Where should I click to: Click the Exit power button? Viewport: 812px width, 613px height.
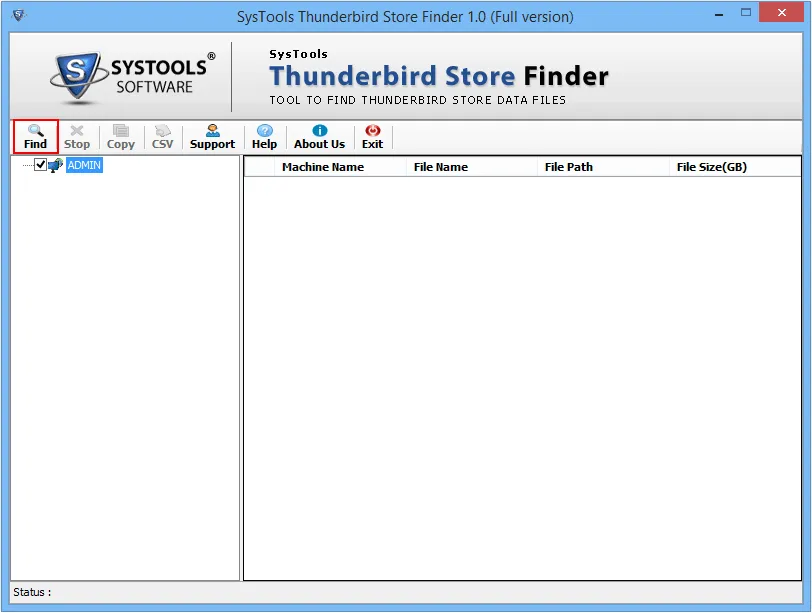tap(372, 137)
